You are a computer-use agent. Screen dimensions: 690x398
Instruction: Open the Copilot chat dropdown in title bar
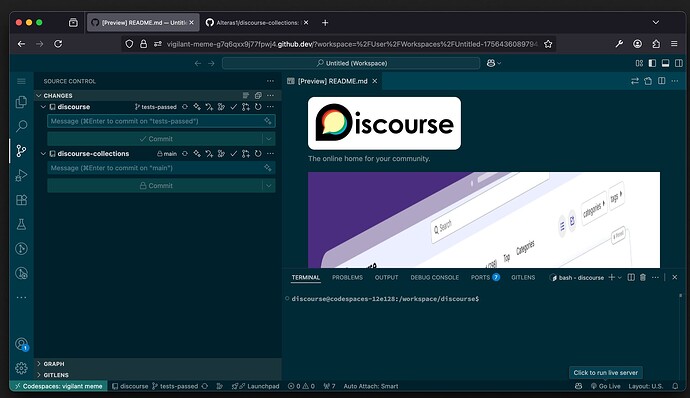coord(494,63)
